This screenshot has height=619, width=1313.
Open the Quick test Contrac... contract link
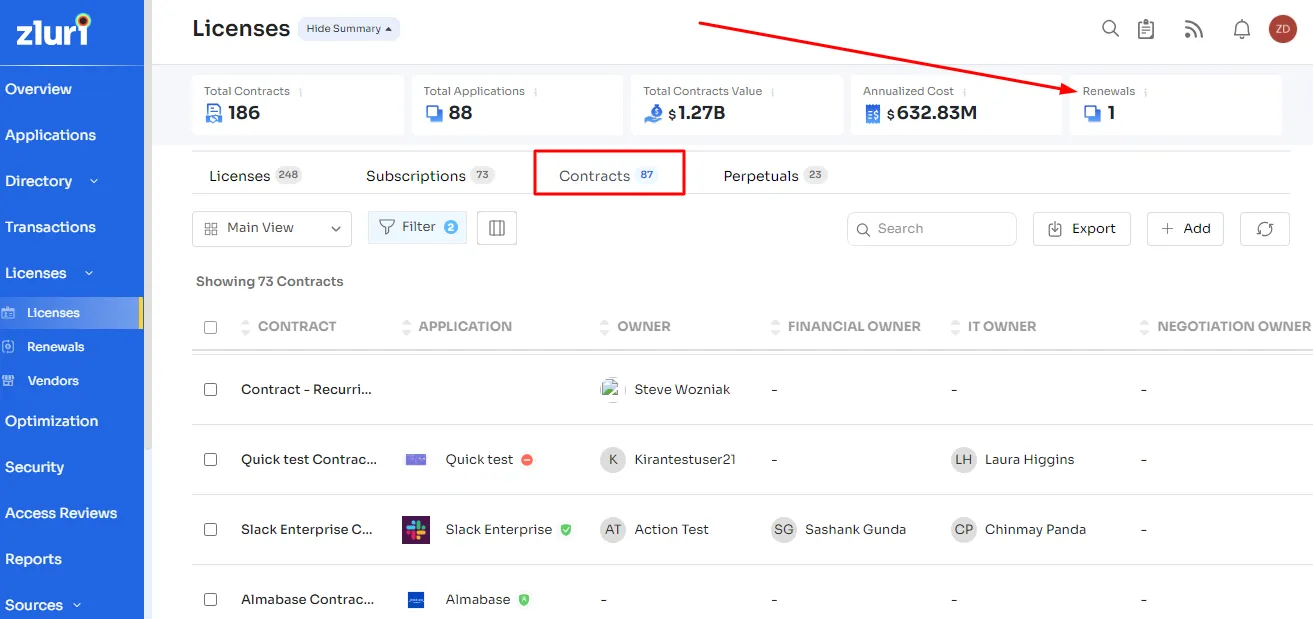coord(309,460)
